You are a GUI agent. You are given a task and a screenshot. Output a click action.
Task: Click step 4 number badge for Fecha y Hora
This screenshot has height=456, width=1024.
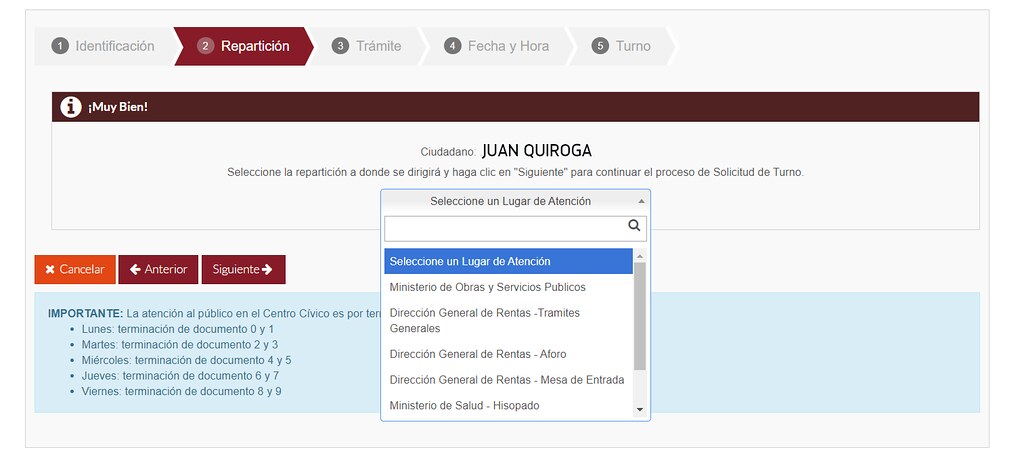(453, 46)
